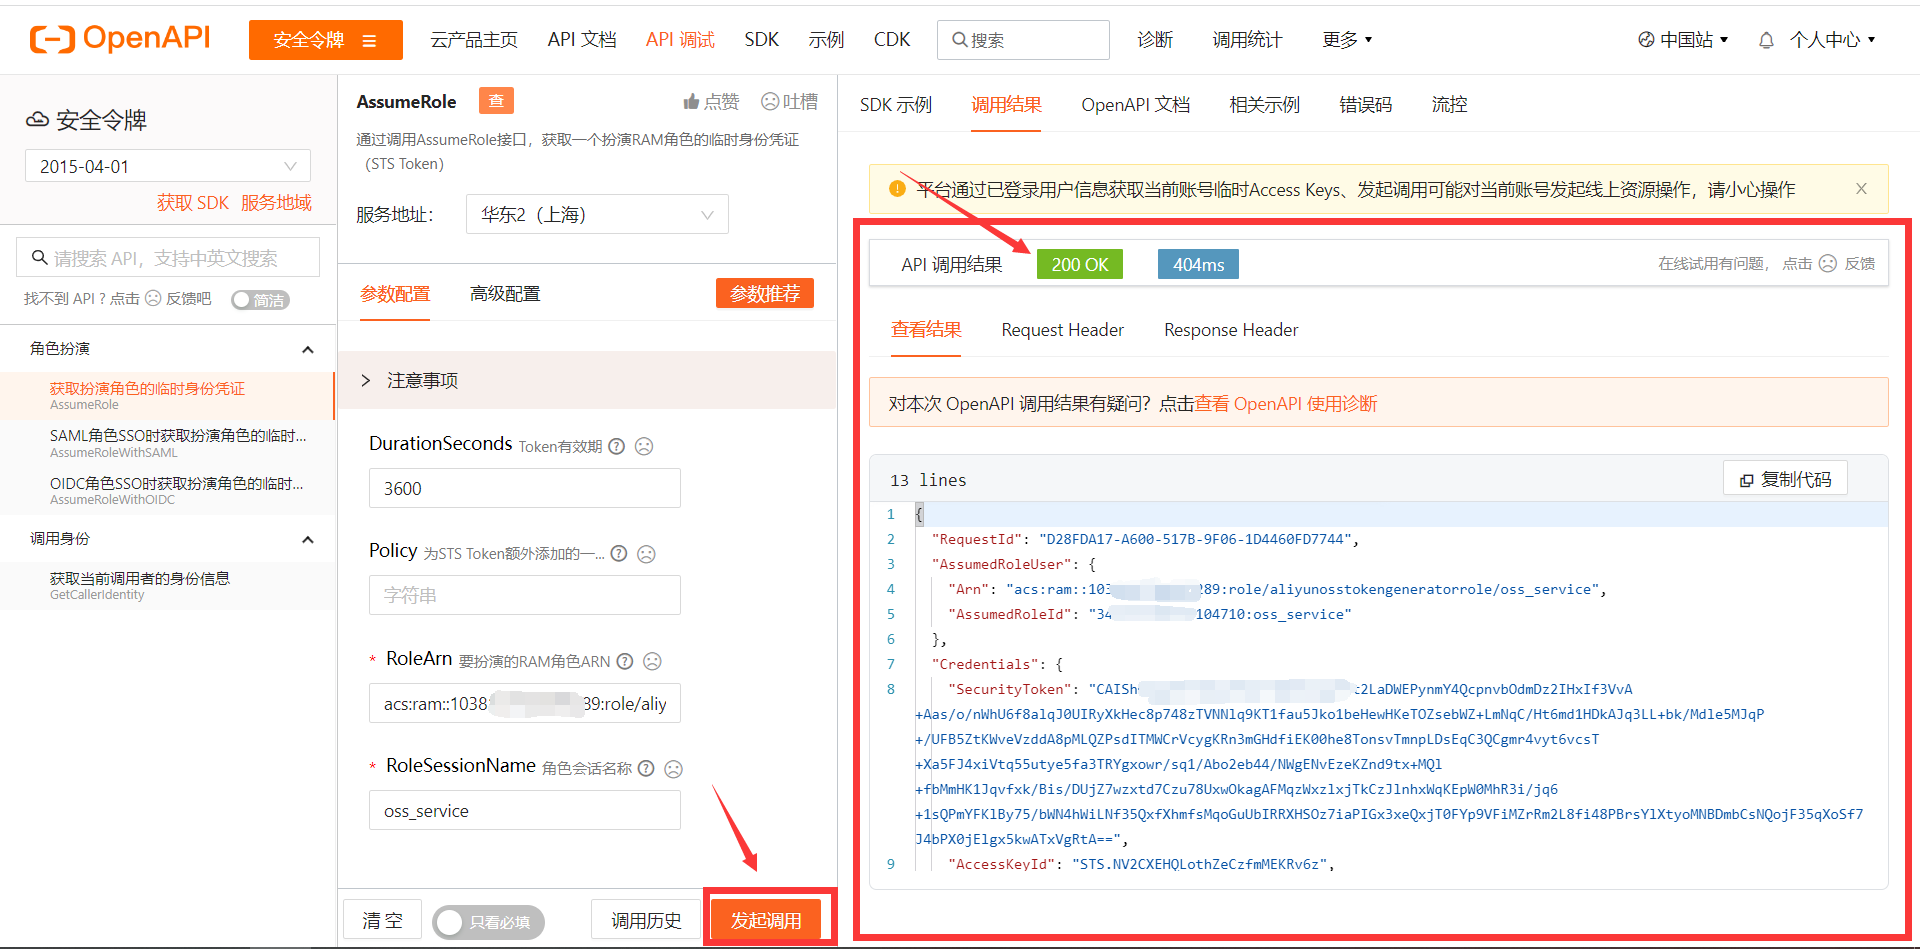The width and height of the screenshot is (1920, 949).
Task: Open the 查看 OpenAPI 使用诊断 link
Action: point(1286,403)
